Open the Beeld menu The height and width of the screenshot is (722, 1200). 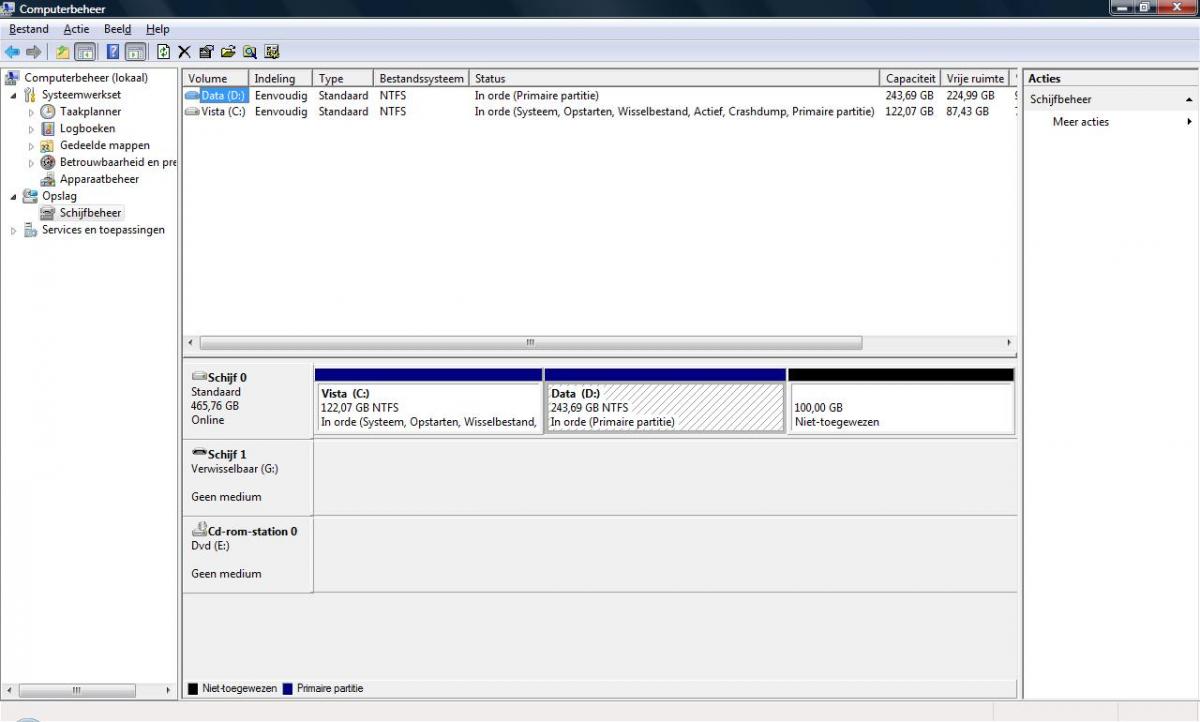point(117,29)
